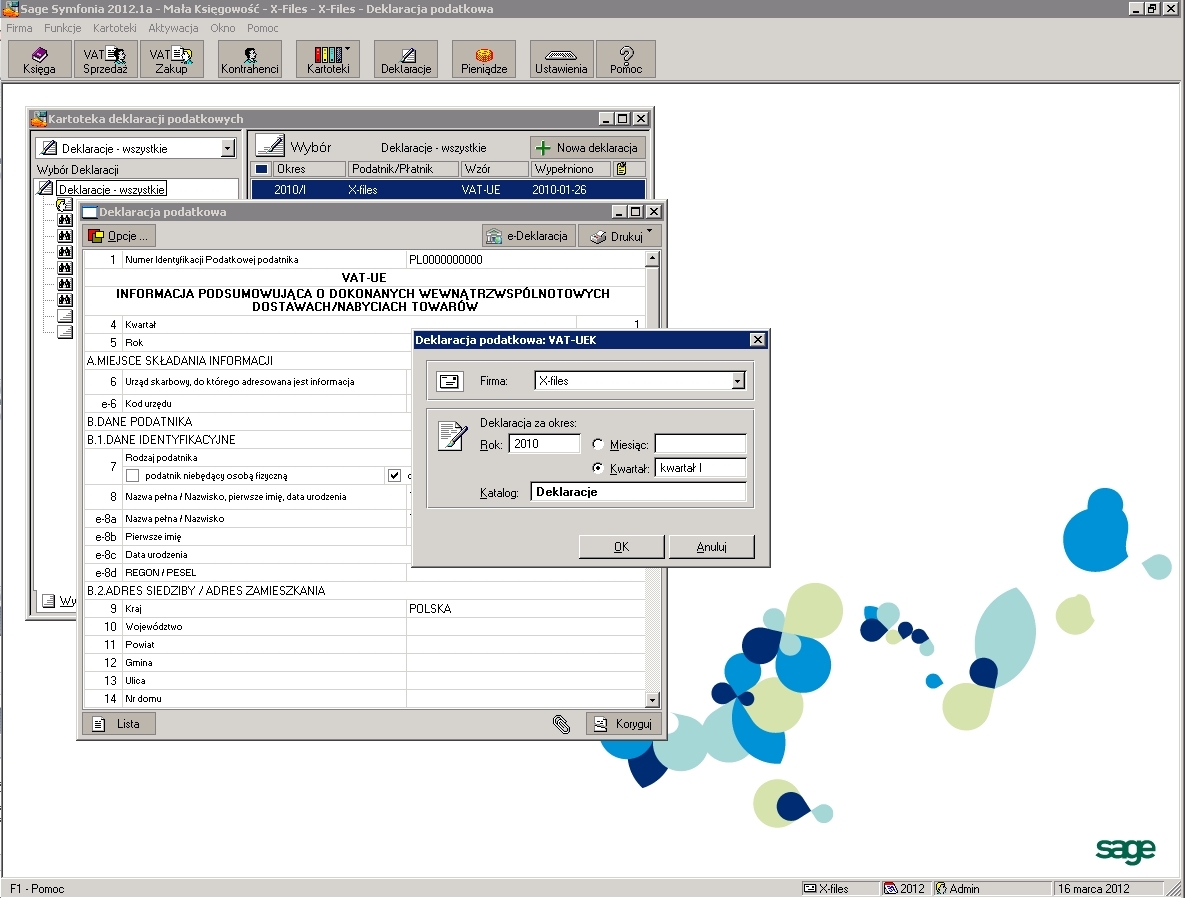Open the Firma dropdown arrow
This screenshot has height=898, width=1185.
(x=738, y=381)
